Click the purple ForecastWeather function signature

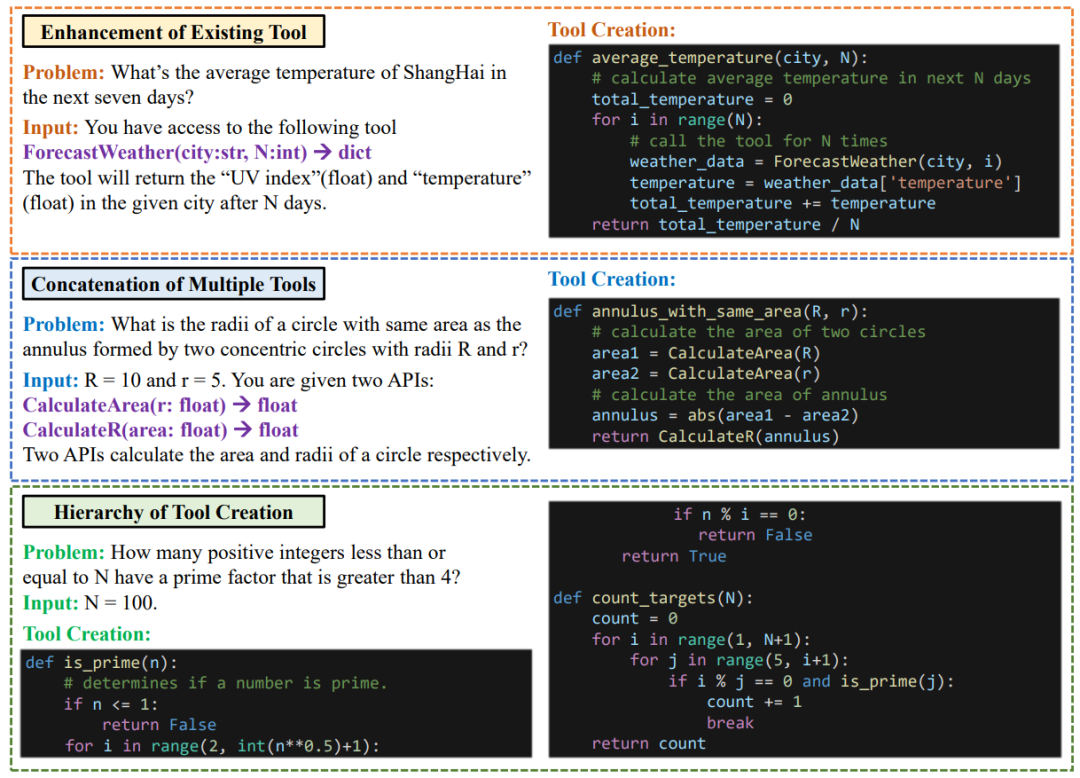pos(197,152)
